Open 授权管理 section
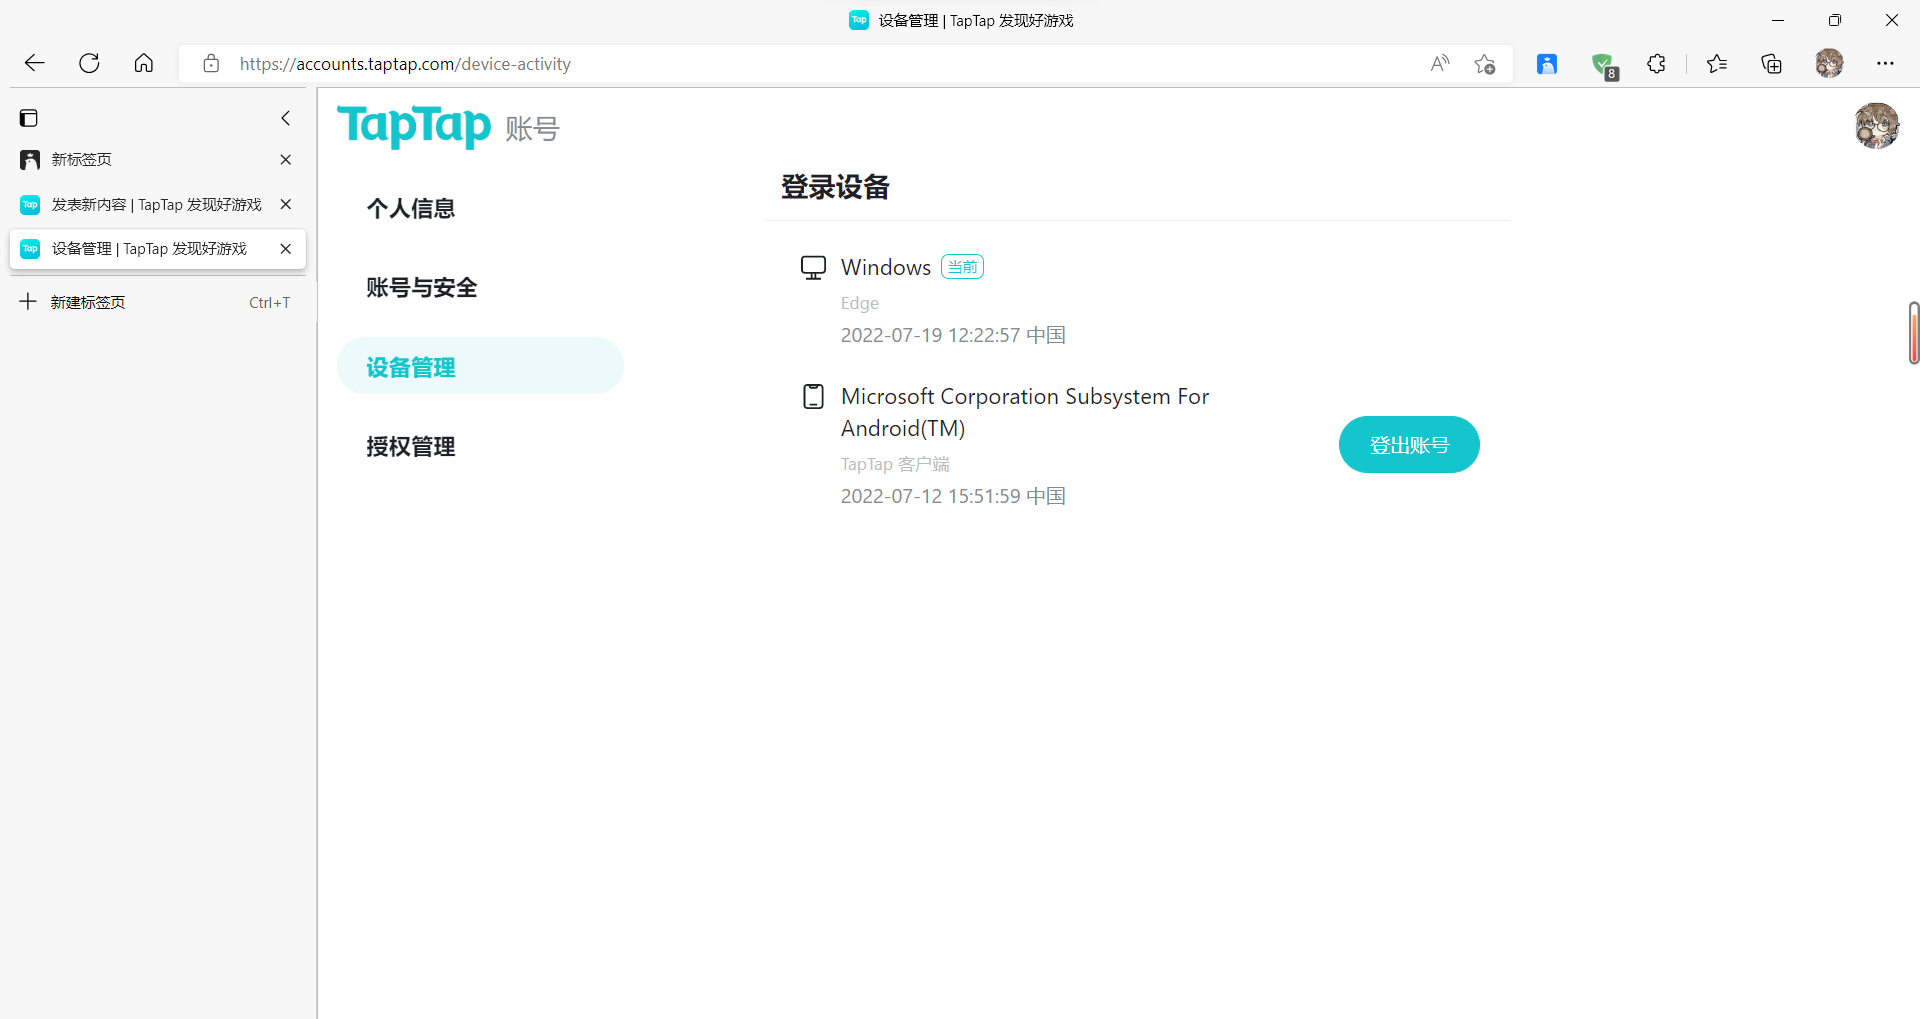 411,447
